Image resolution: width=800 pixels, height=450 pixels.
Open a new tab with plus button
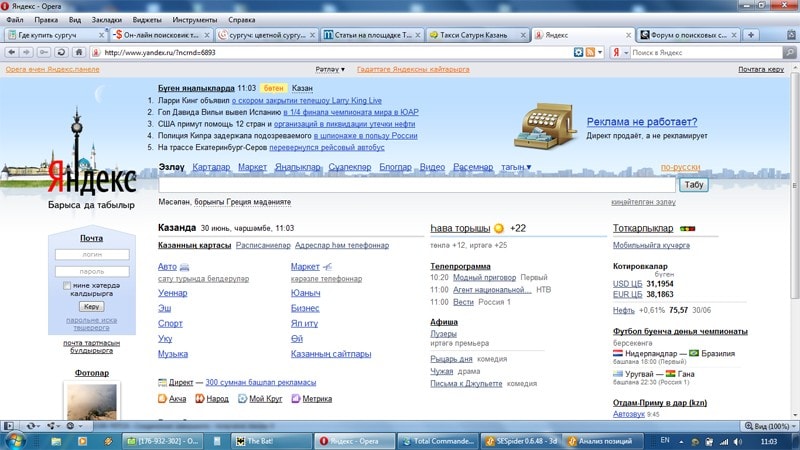pos(751,35)
